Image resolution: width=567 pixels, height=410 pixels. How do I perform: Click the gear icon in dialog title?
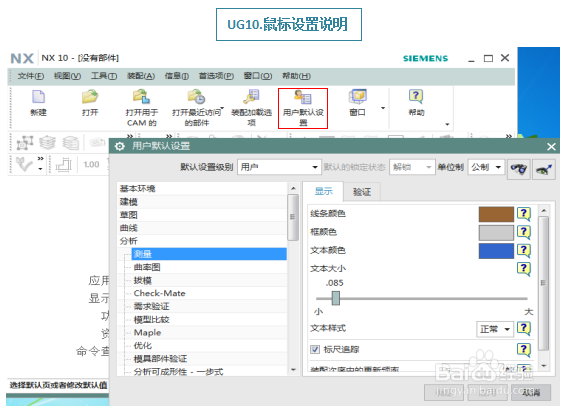[x=119, y=146]
